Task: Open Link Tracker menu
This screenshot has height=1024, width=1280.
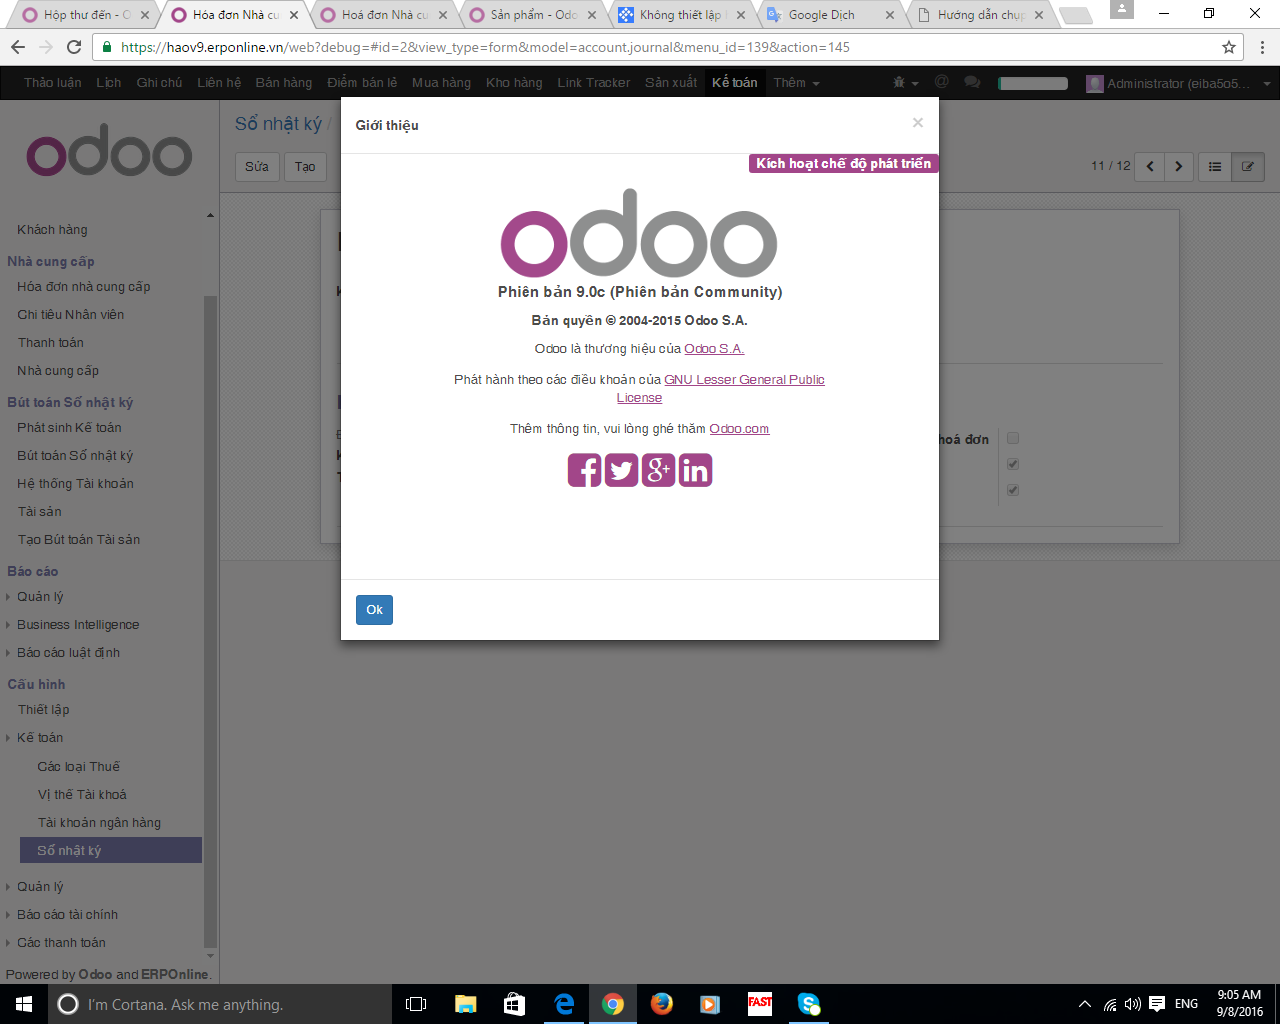Action: (594, 83)
